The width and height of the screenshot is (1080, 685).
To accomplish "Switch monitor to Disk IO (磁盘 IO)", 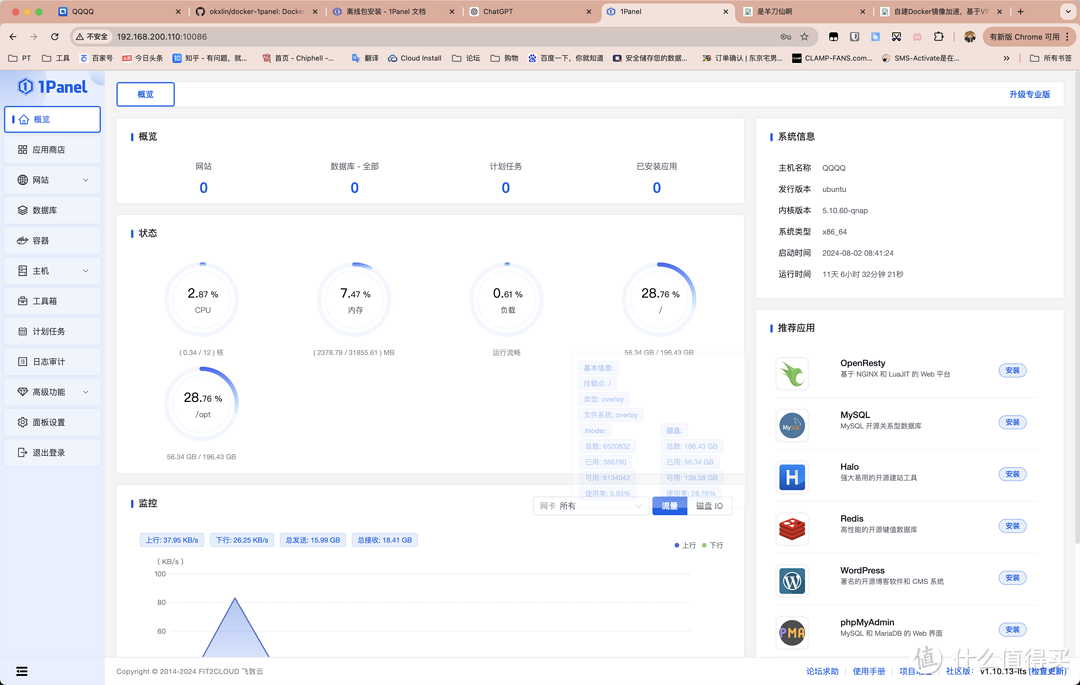I will click(709, 506).
